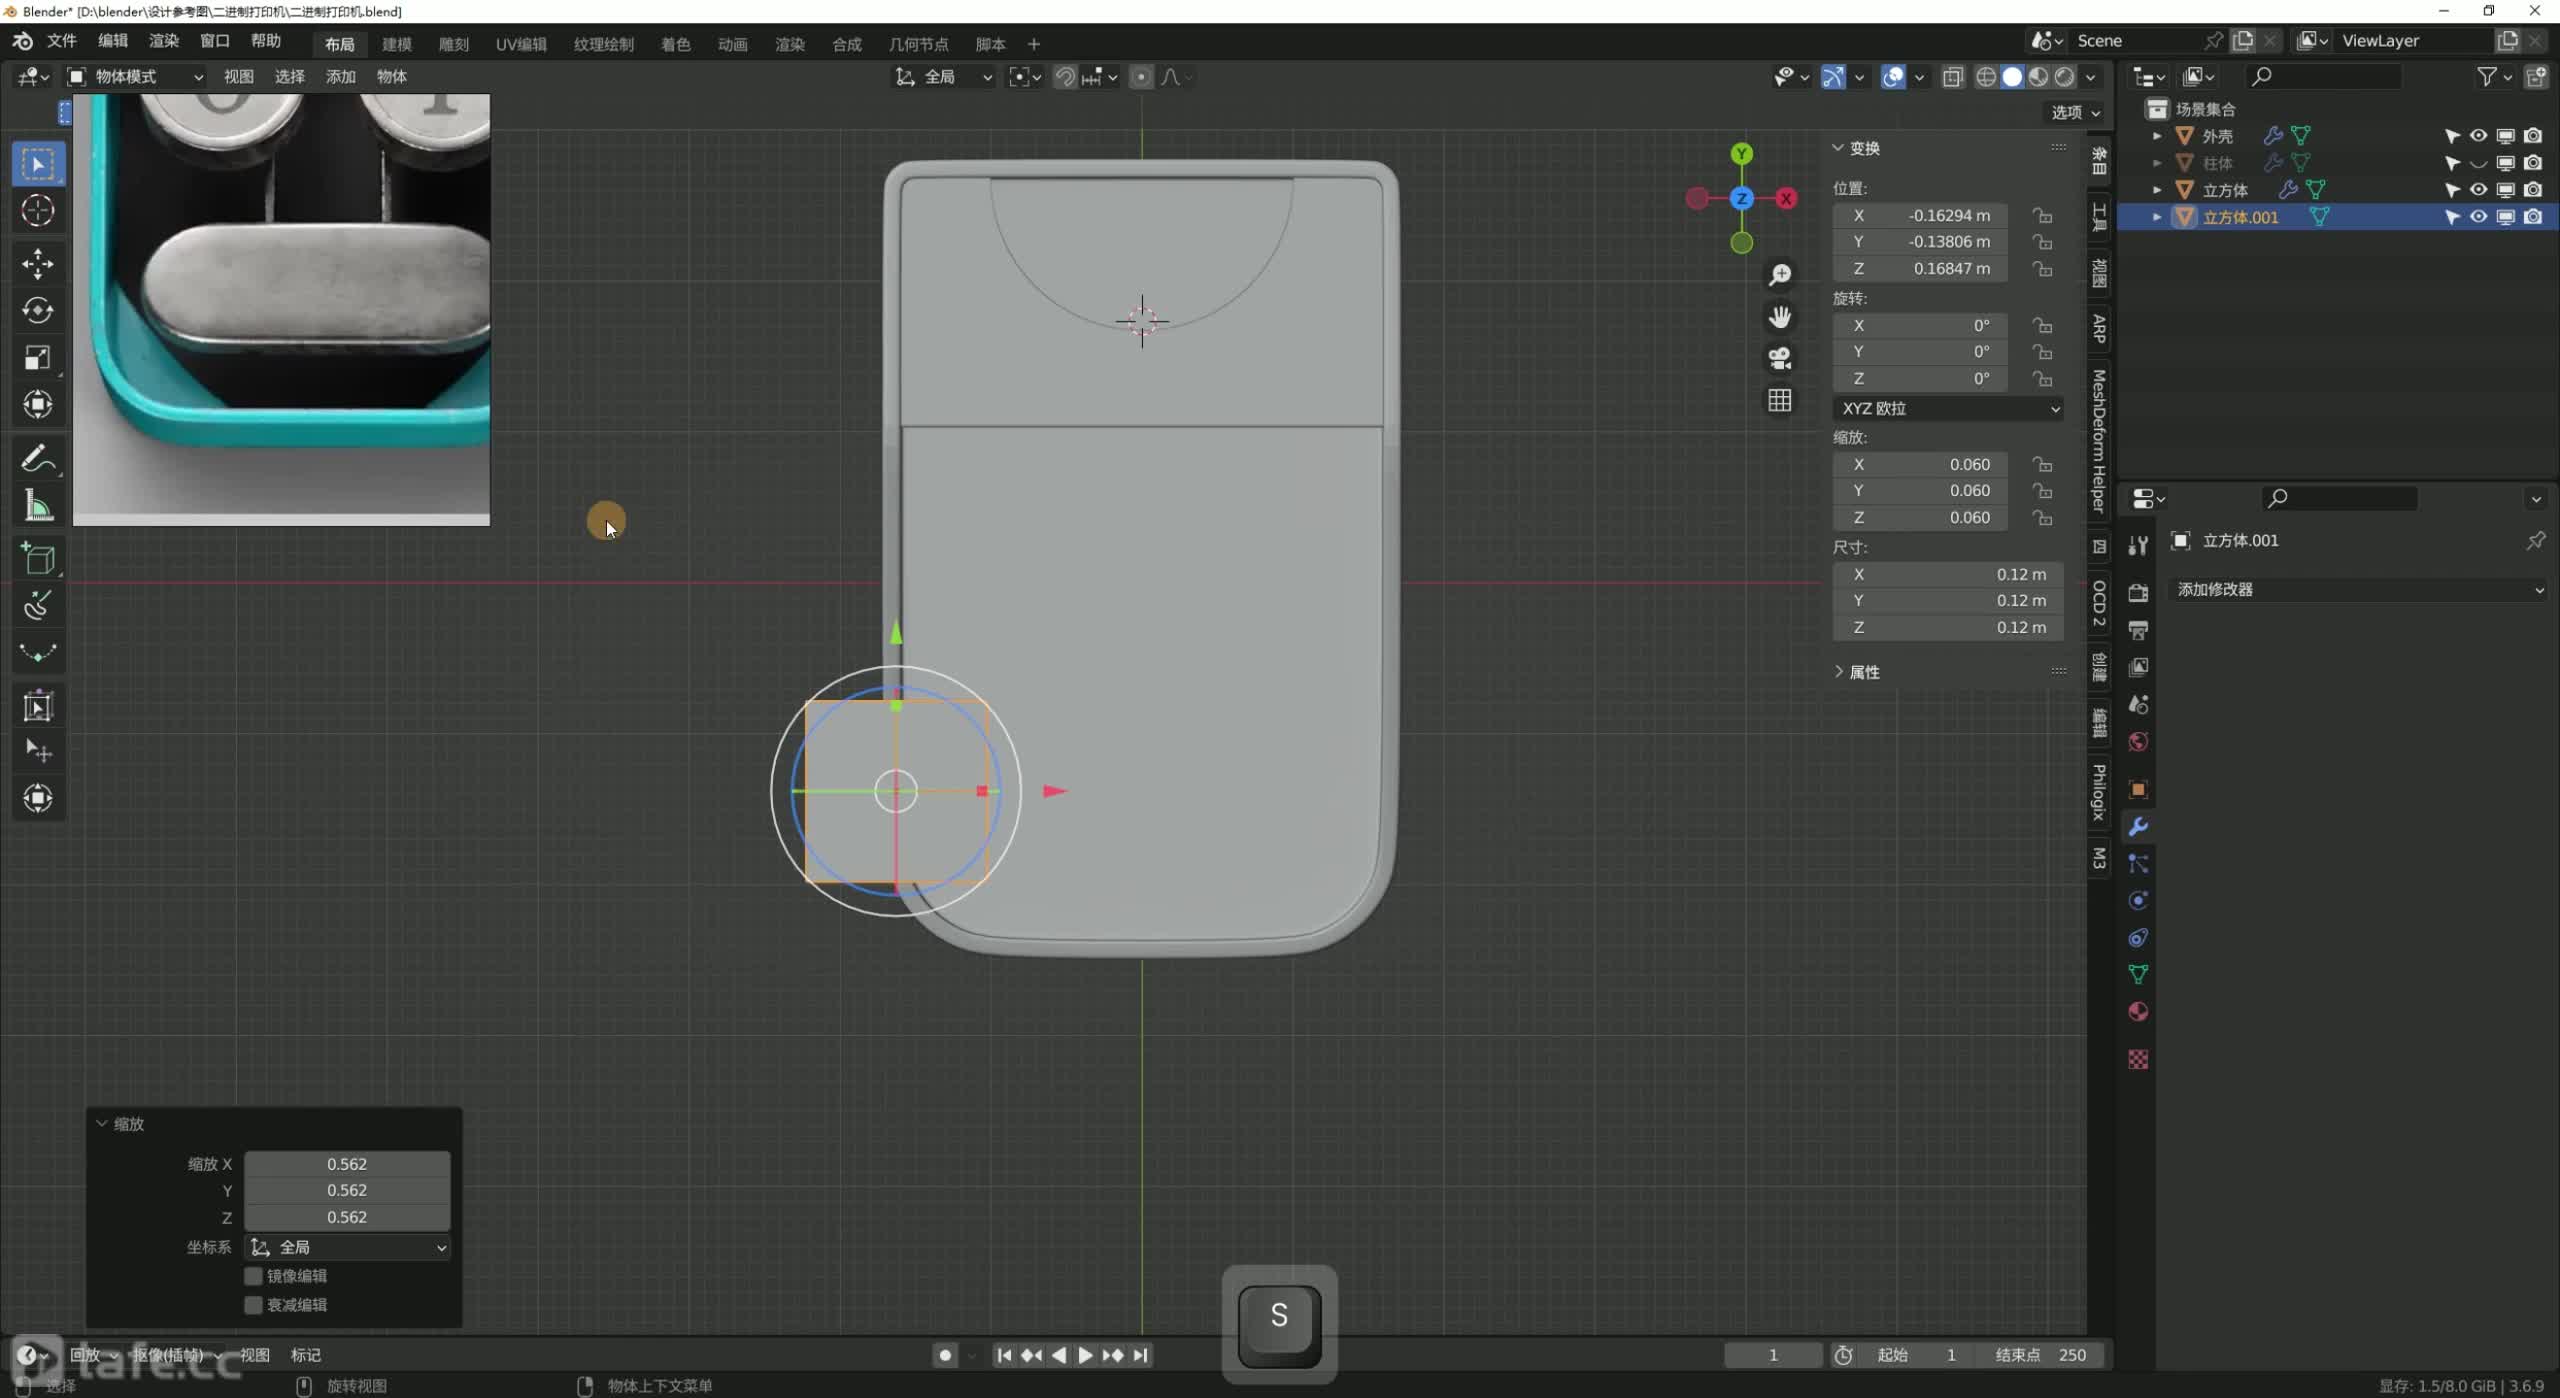Image resolution: width=2560 pixels, height=1398 pixels.
Task: Click the Cursor tool icon
Action: [x=38, y=211]
